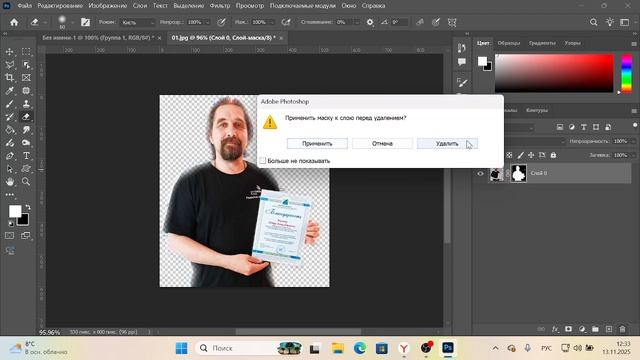This screenshot has height=360, width=640.
Task: Click the smoothing options gear icon
Action: point(370,22)
